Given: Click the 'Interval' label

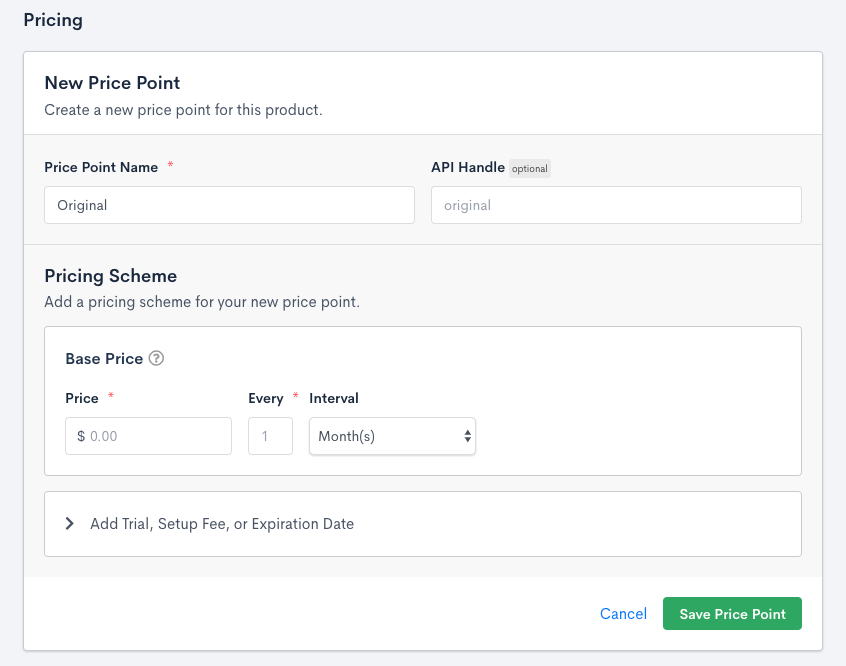Looking at the screenshot, I should click(333, 398).
